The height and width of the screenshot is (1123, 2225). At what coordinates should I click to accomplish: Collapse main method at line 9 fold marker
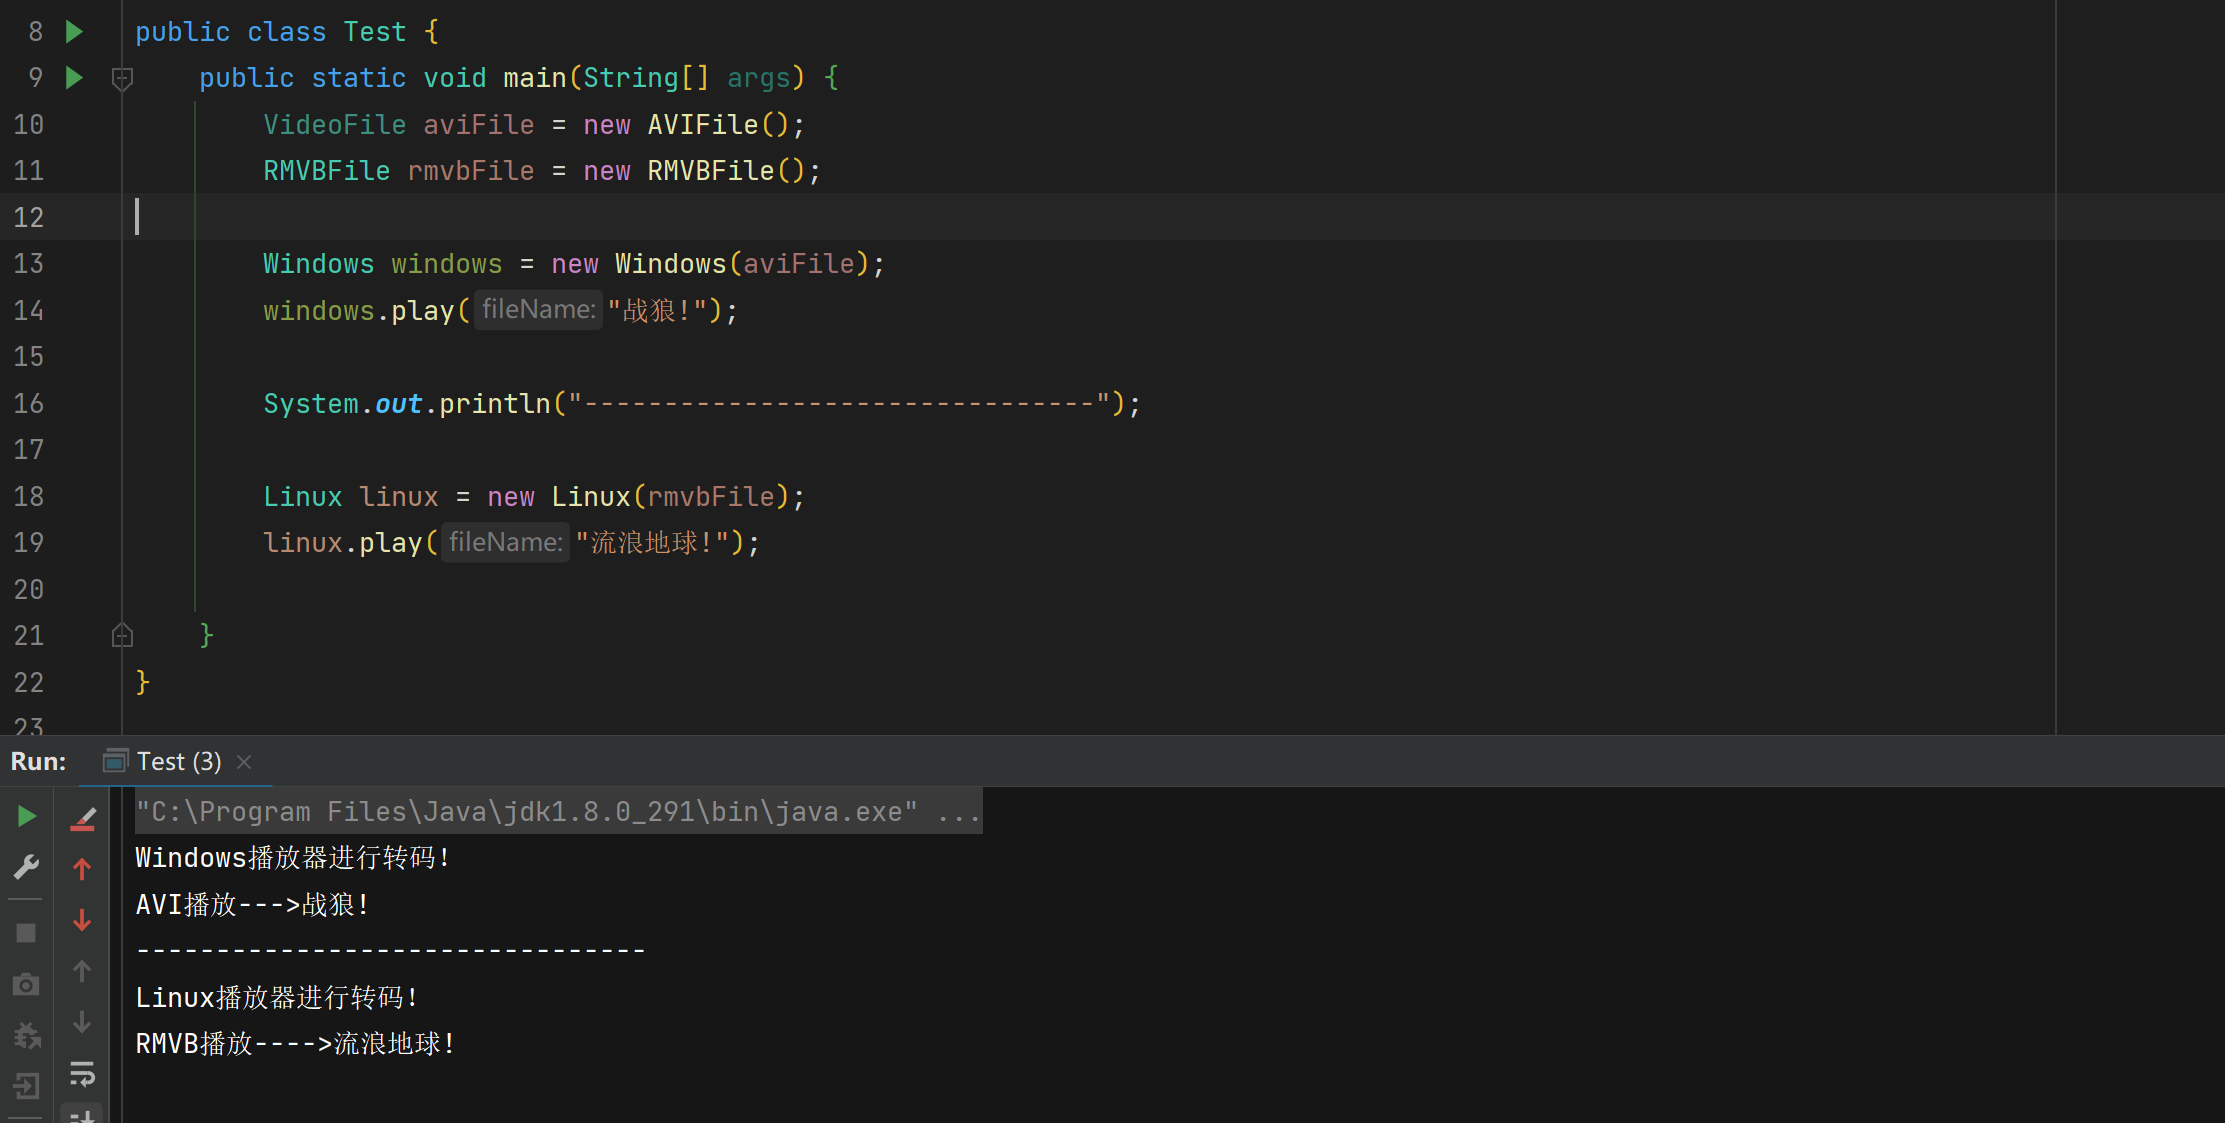pos(122,78)
